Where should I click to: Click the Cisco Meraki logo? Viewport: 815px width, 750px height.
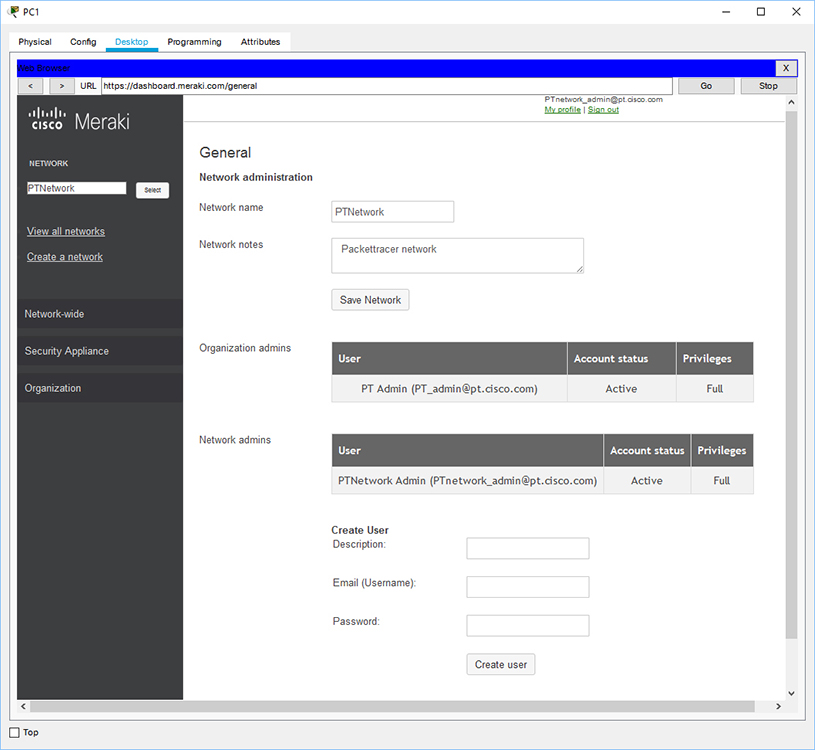pyautogui.click(x=79, y=120)
